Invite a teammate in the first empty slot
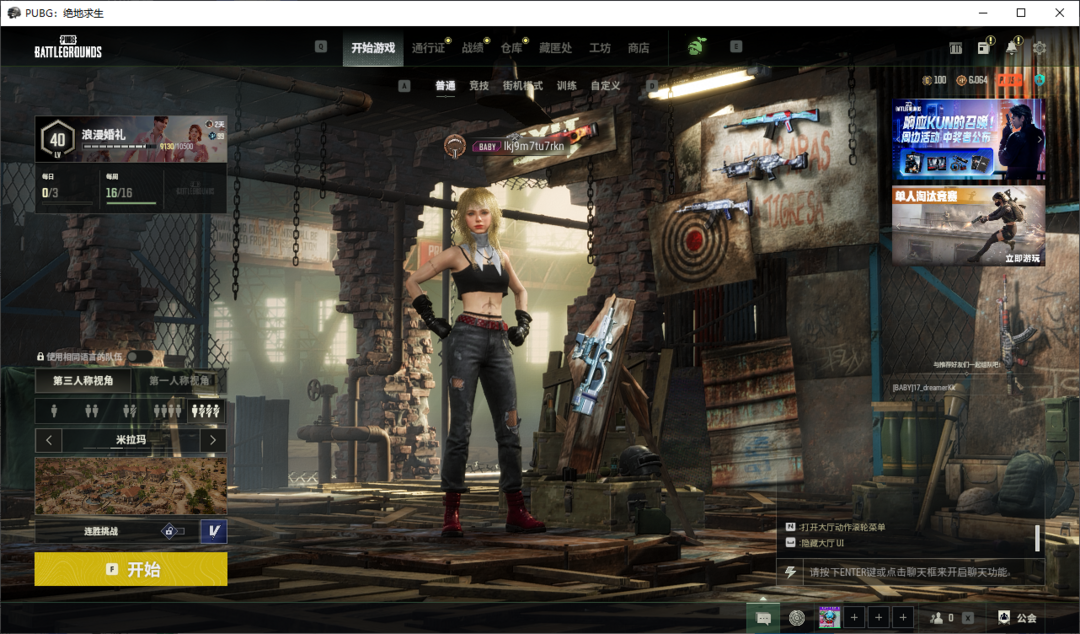This screenshot has width=1080, height=634. point(854,617)
